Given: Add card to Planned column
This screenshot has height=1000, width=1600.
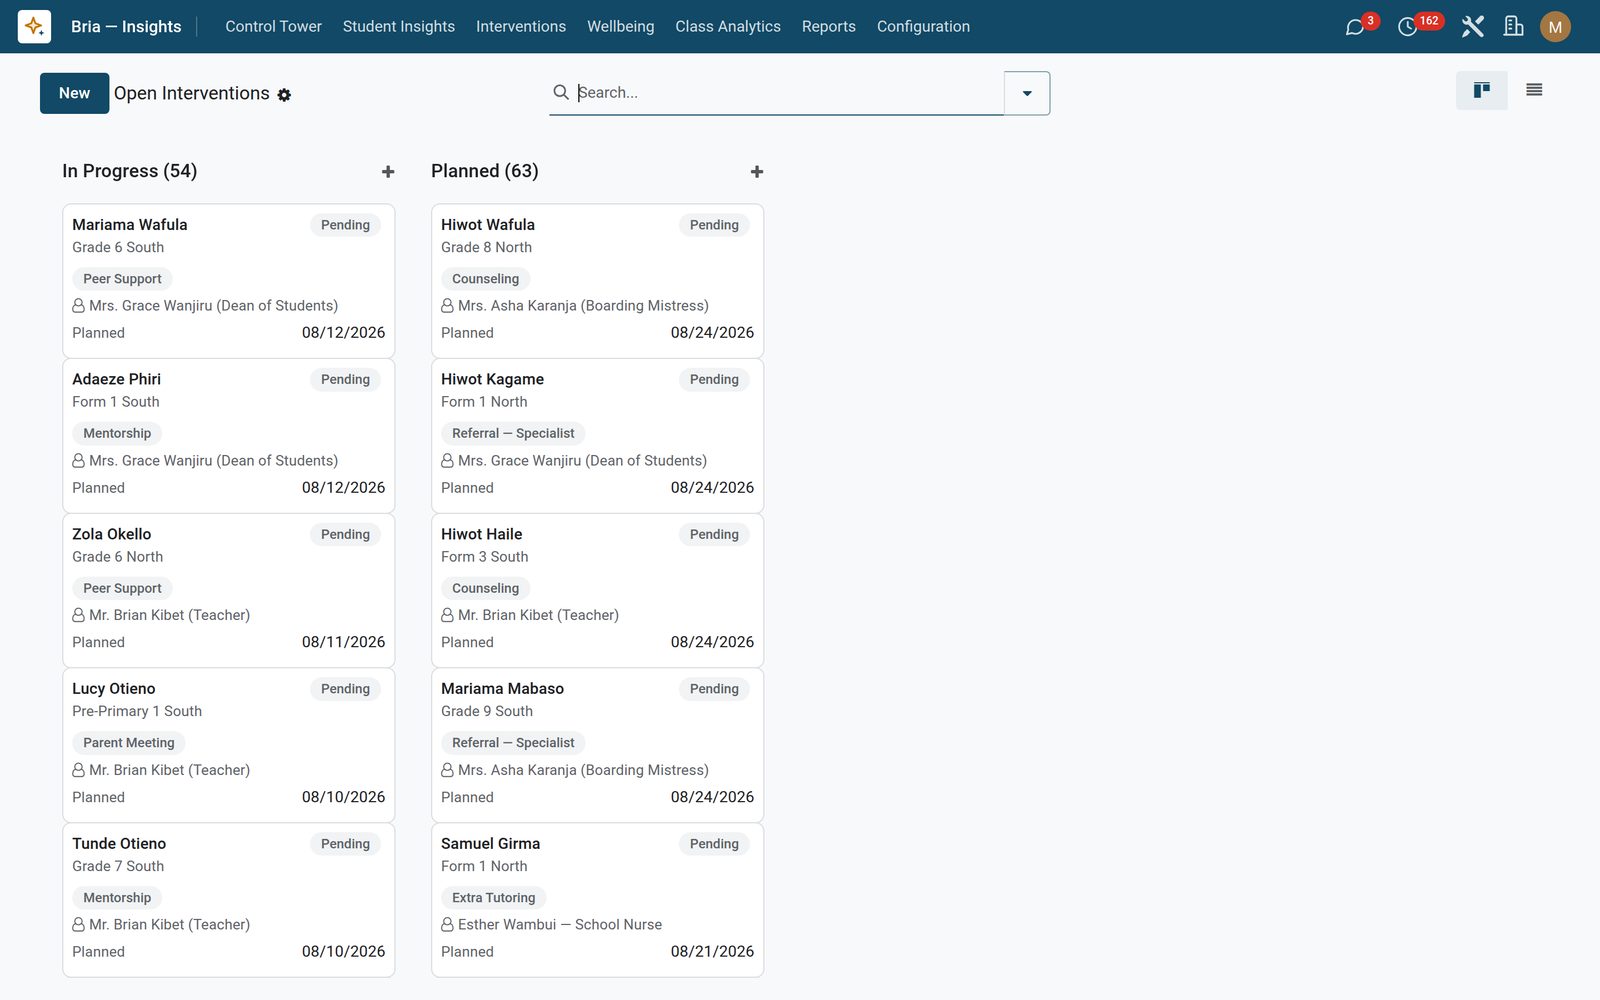Looking at the screenshot, I should pyautogui.click(x=757, y=172).
